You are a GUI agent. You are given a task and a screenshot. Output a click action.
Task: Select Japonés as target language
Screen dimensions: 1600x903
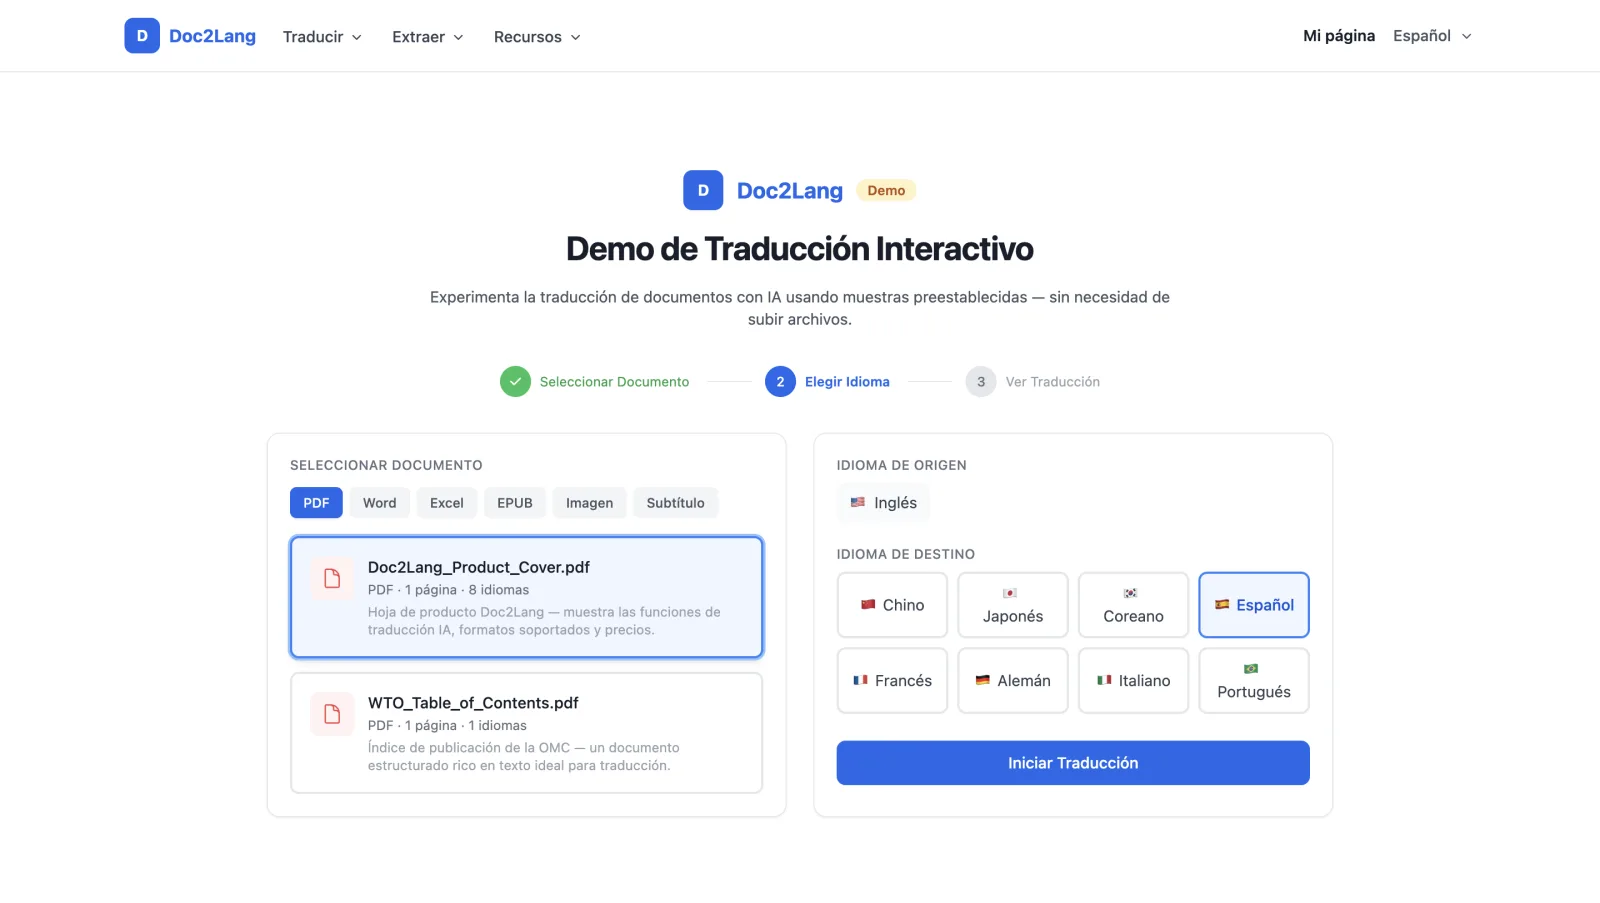[x=1013, y=605]
